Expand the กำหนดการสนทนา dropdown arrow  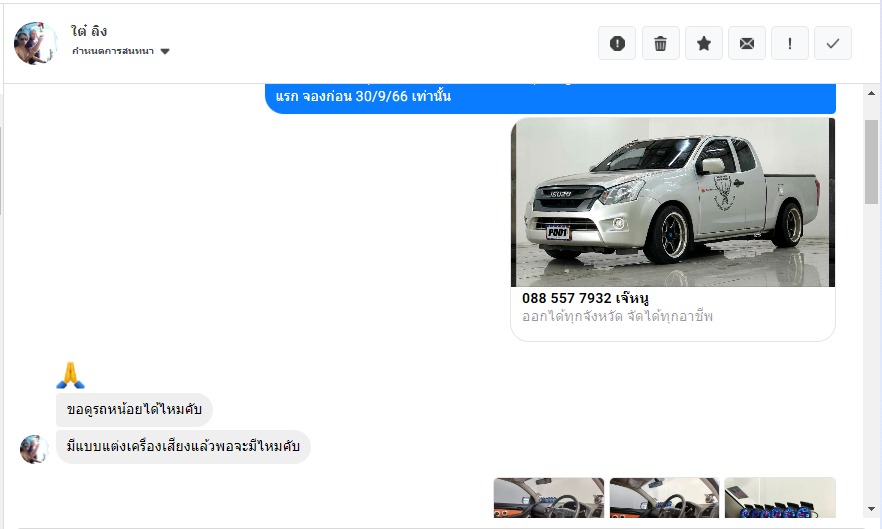(x=165, y=51)
